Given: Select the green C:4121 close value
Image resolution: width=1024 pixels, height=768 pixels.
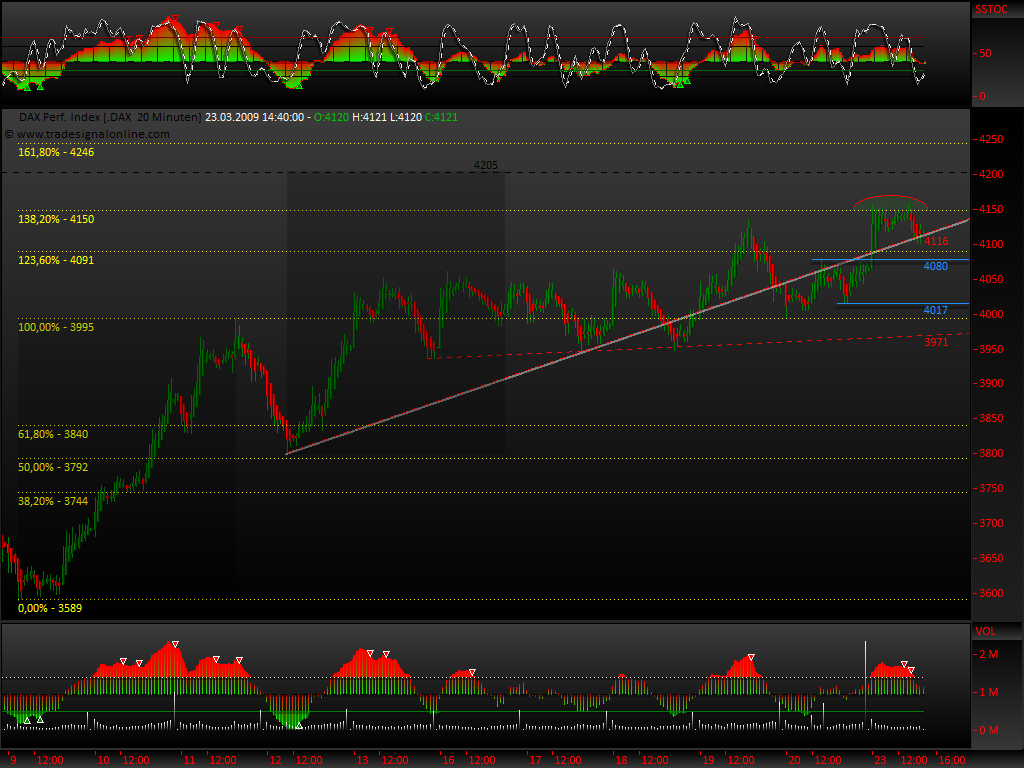Looking at the screenshot, I should pyautogui.click(x=442, y=117).
